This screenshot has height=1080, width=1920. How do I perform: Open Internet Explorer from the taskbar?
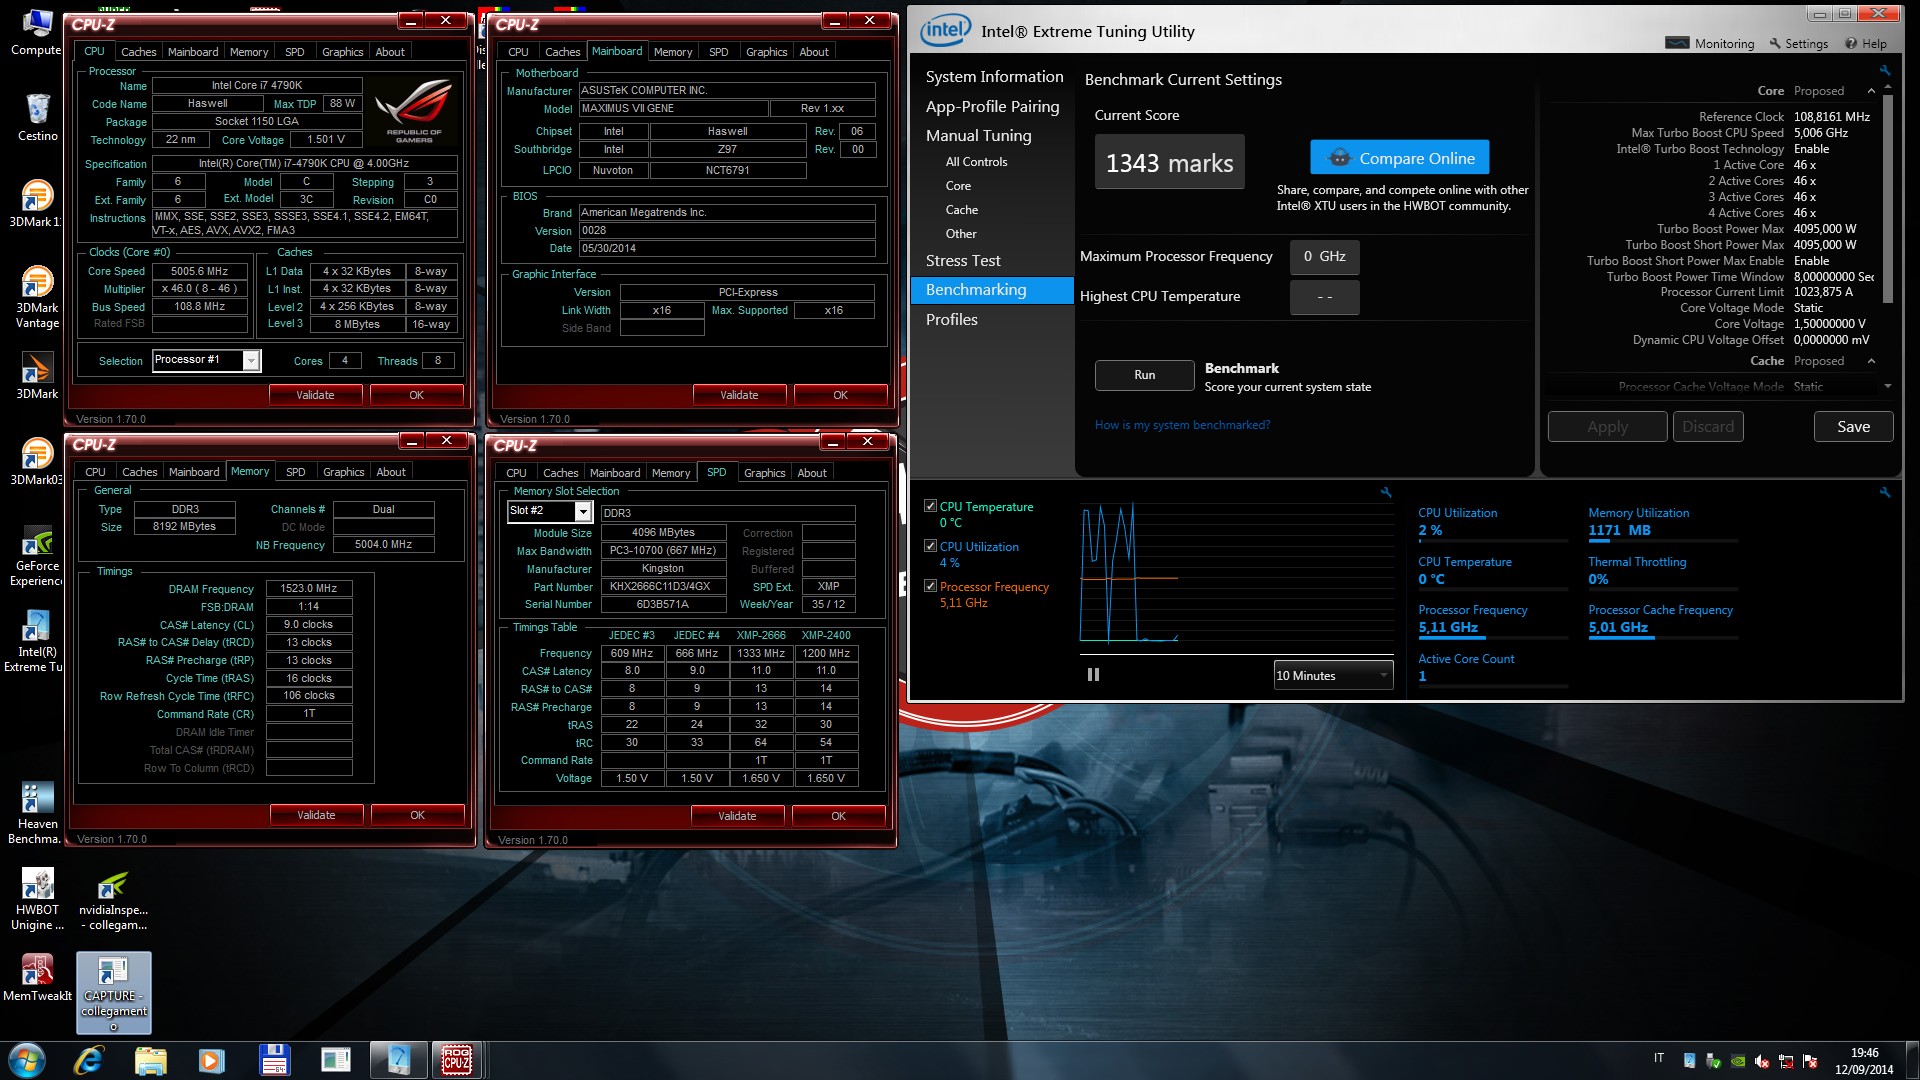tap(89, 1060)
